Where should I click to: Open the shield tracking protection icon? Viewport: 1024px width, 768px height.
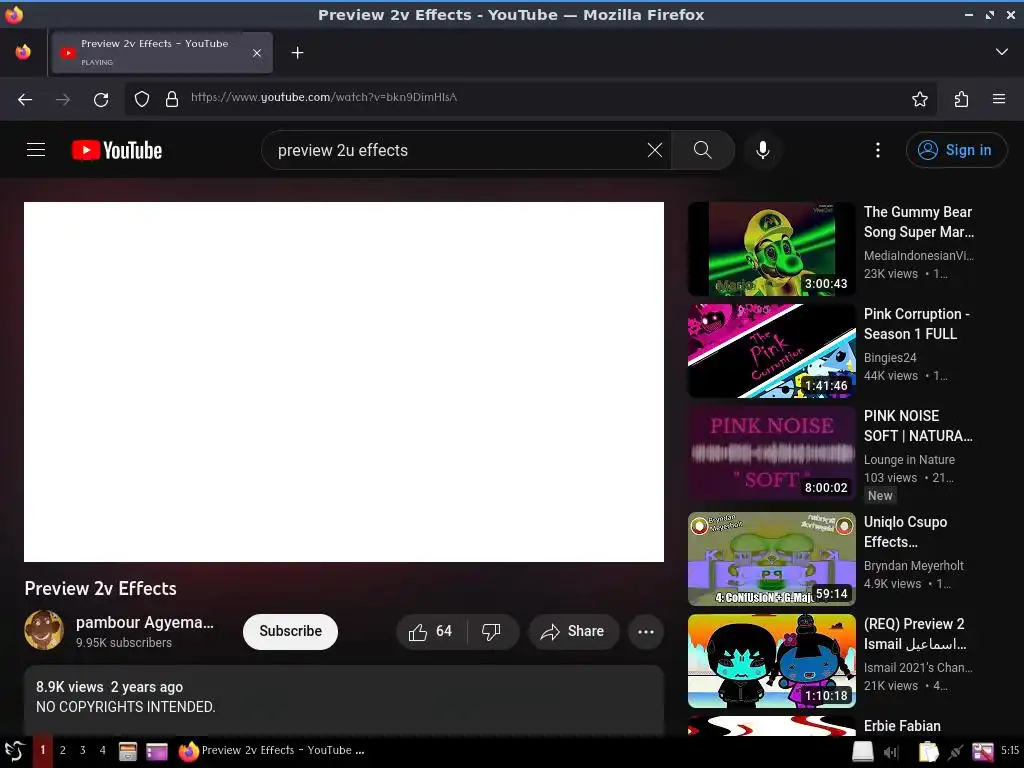point(142,99)
